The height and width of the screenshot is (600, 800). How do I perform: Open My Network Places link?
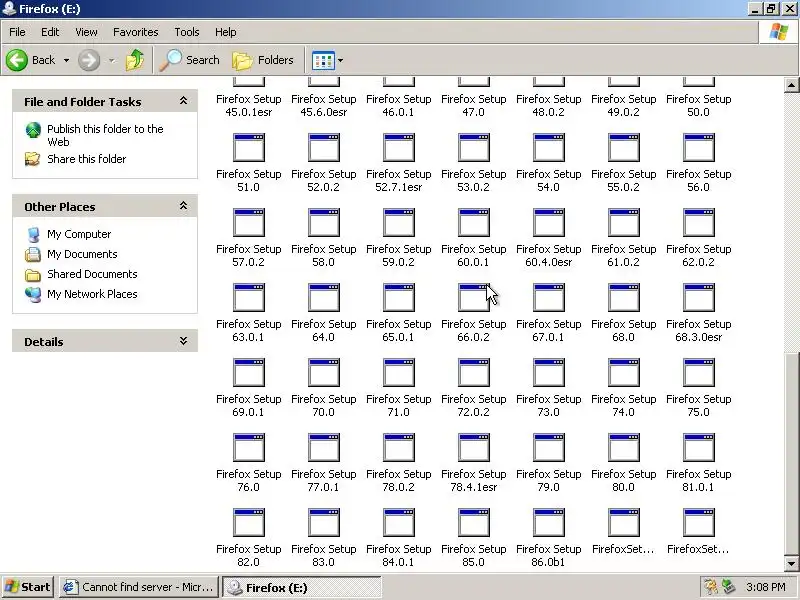pyautogui.click(x=92, y=294)
